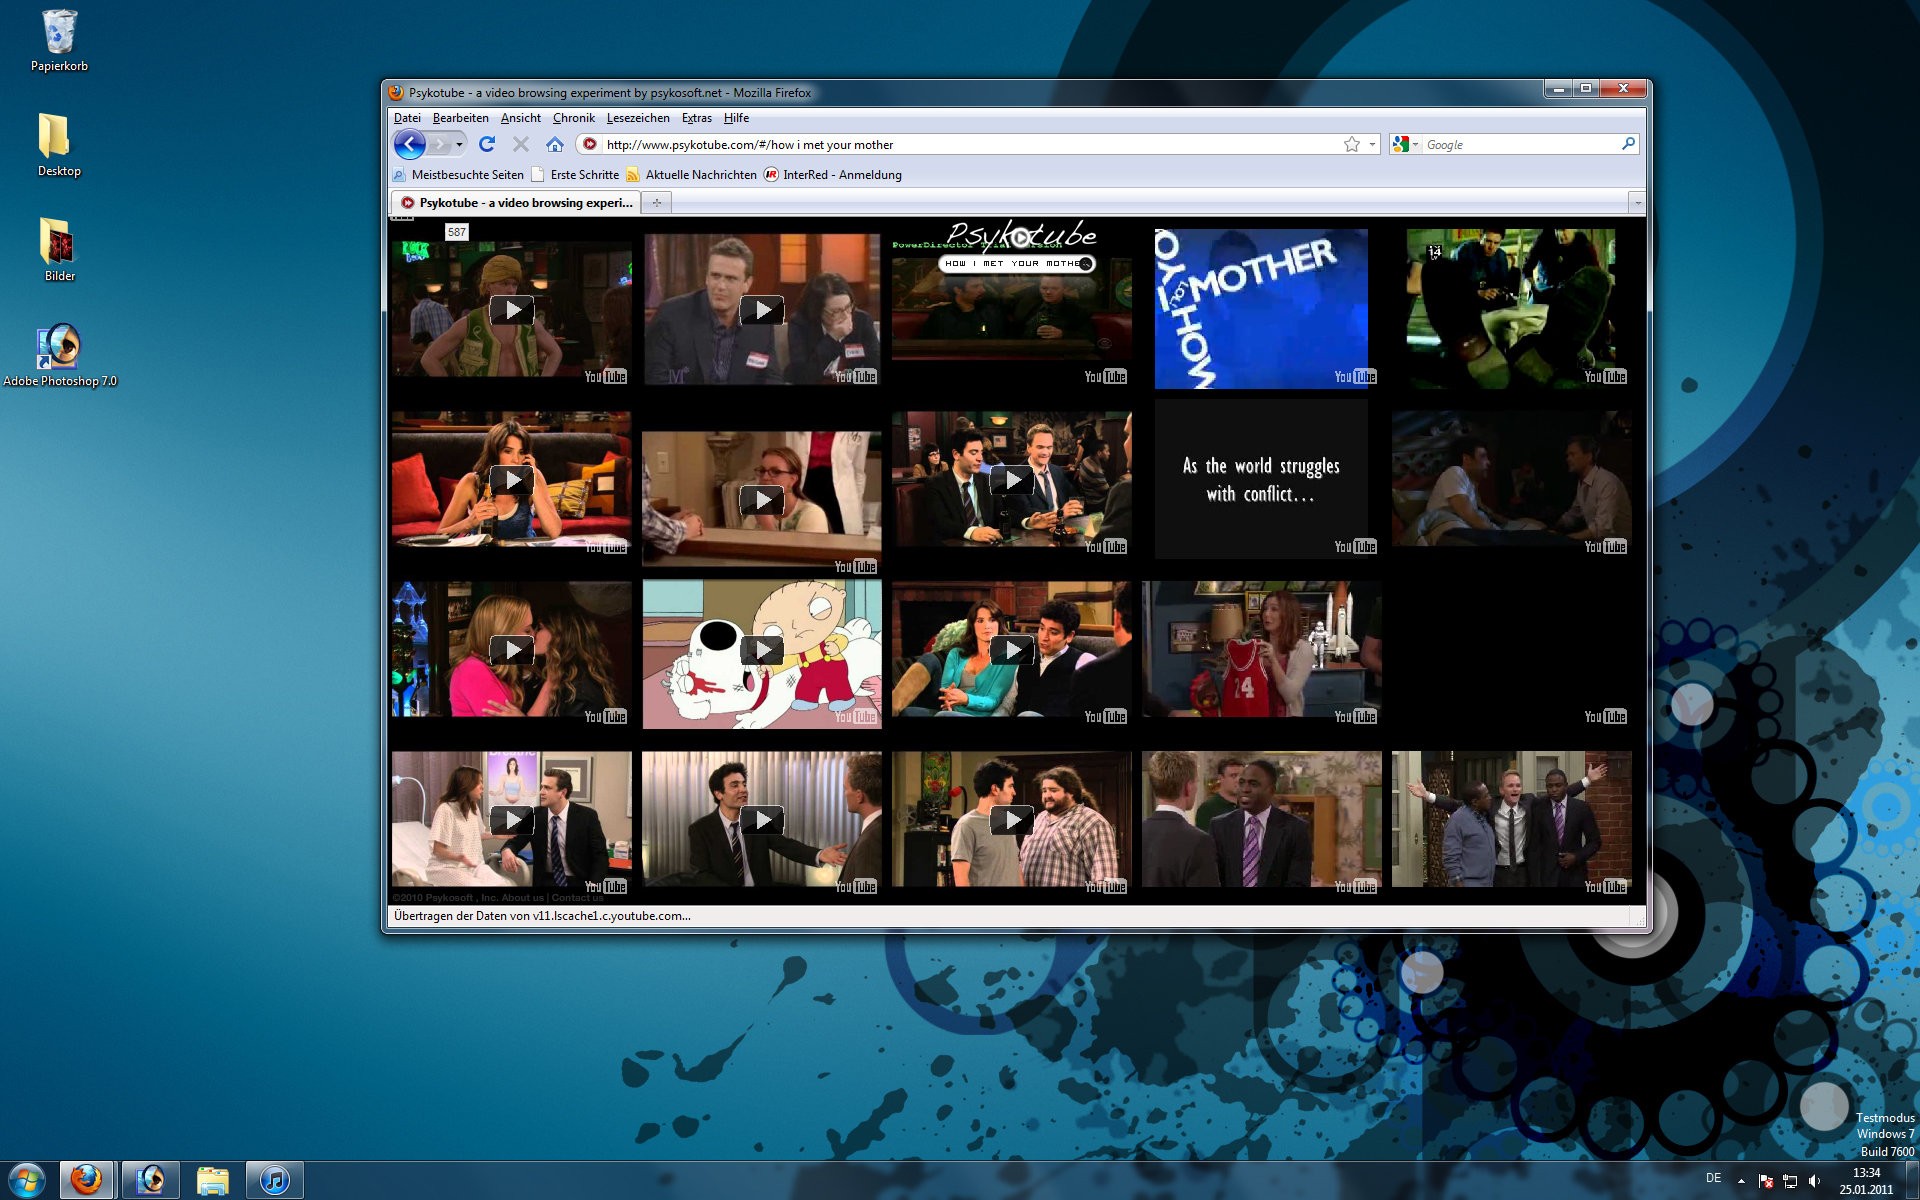
Task: Open the Aktuelle Nachrichten feed bookmark
Action: point(691,175)
